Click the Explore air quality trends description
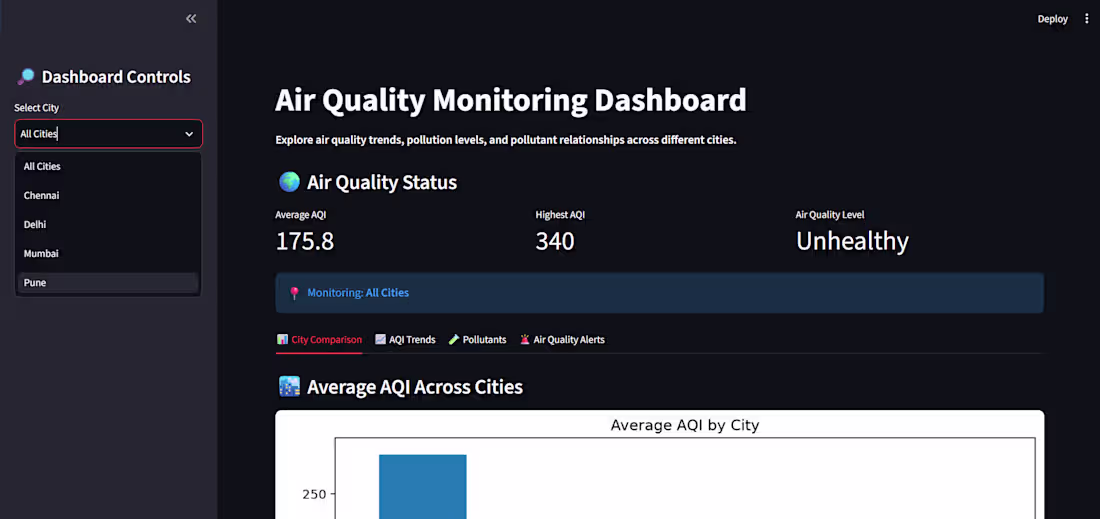 [x=506, y=140]
